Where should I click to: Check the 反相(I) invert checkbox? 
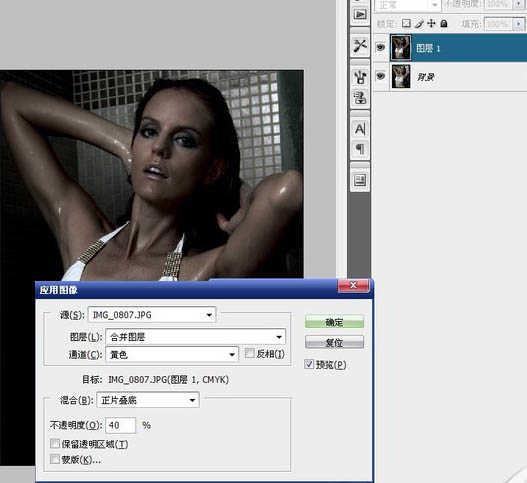pos(250,353)
